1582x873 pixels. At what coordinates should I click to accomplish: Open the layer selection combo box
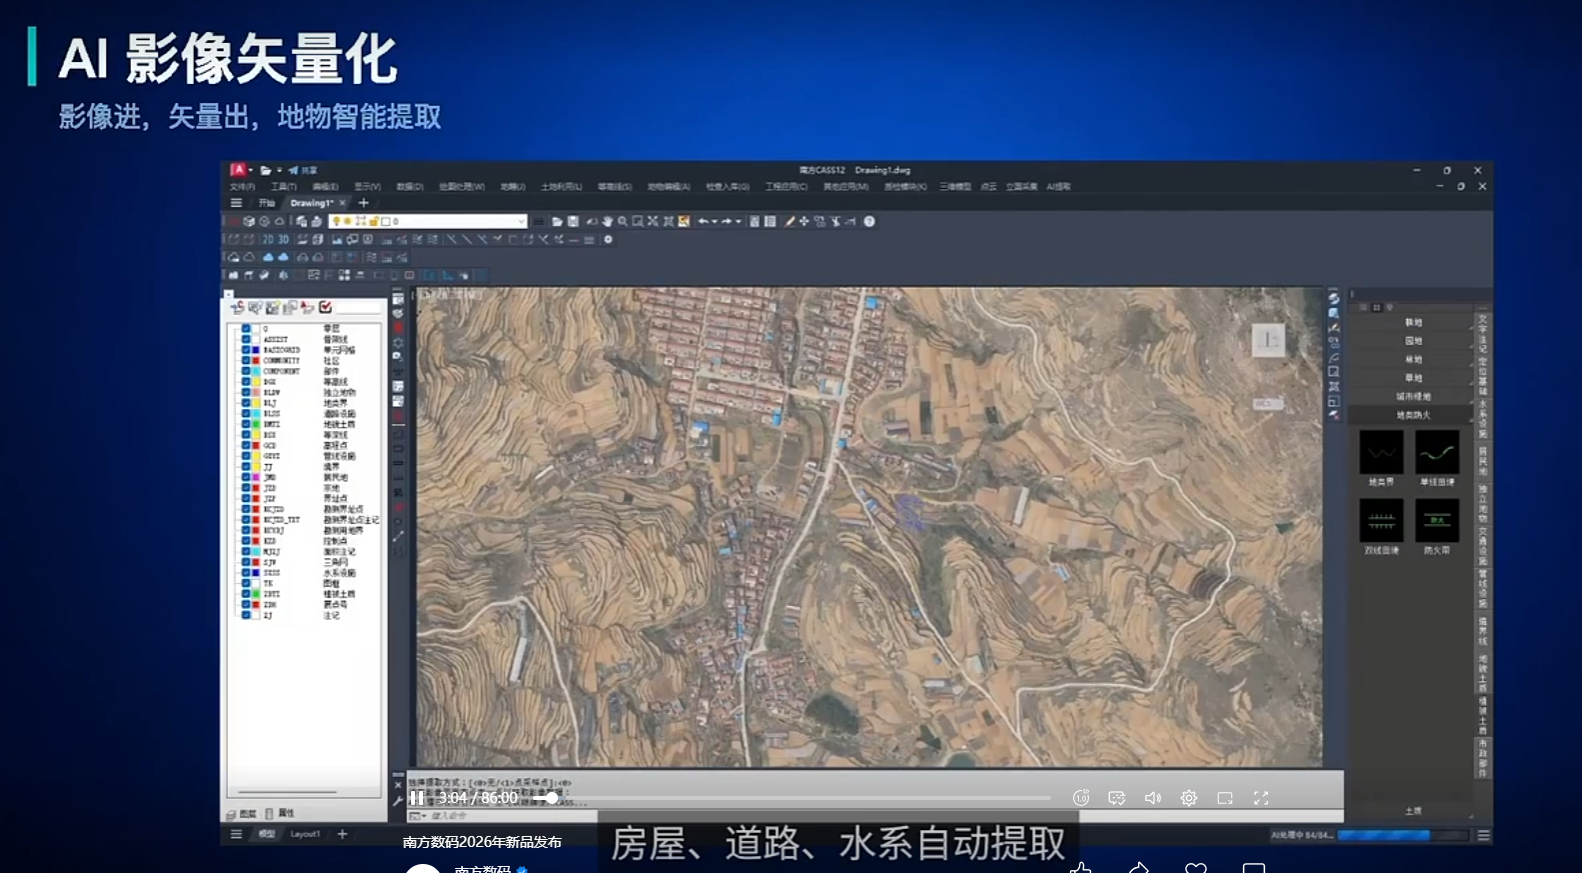point(427,221)
